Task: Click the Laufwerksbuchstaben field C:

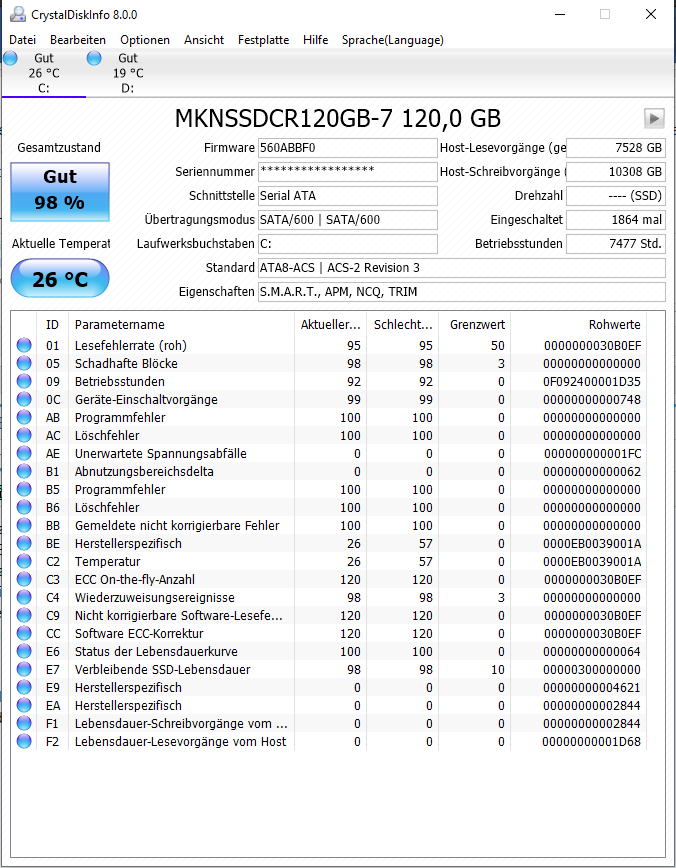Action: coord(348,244)
